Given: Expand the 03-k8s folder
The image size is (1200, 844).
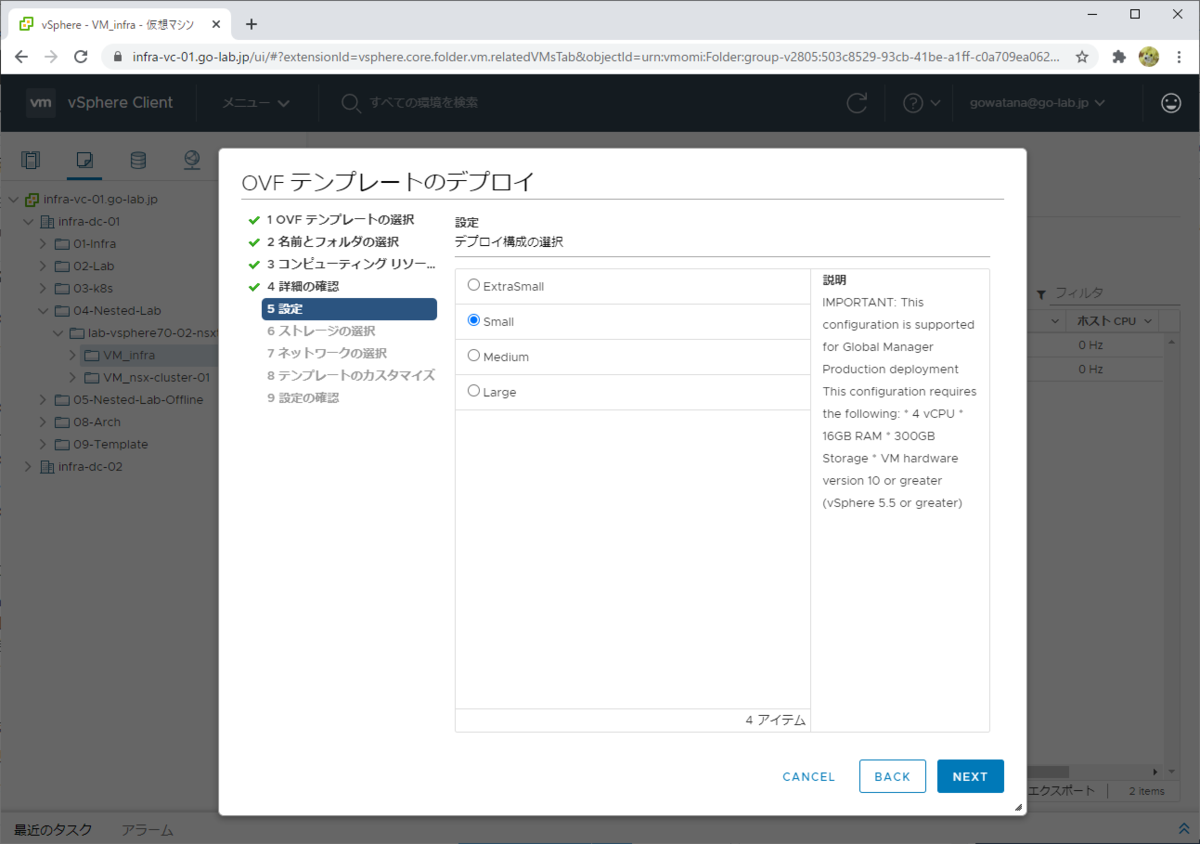Looking at the screenshot, I should pos(43,288).
